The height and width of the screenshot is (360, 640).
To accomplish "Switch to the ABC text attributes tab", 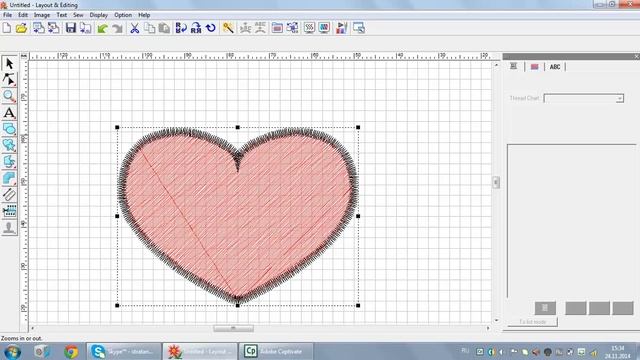I will pos(555,67).
